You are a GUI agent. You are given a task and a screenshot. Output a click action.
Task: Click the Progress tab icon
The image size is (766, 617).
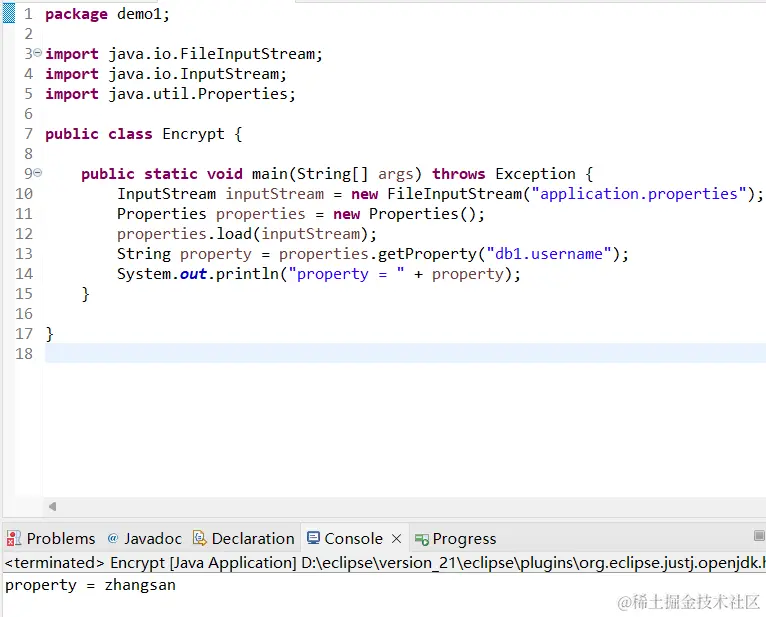click(x=422, y=539)
